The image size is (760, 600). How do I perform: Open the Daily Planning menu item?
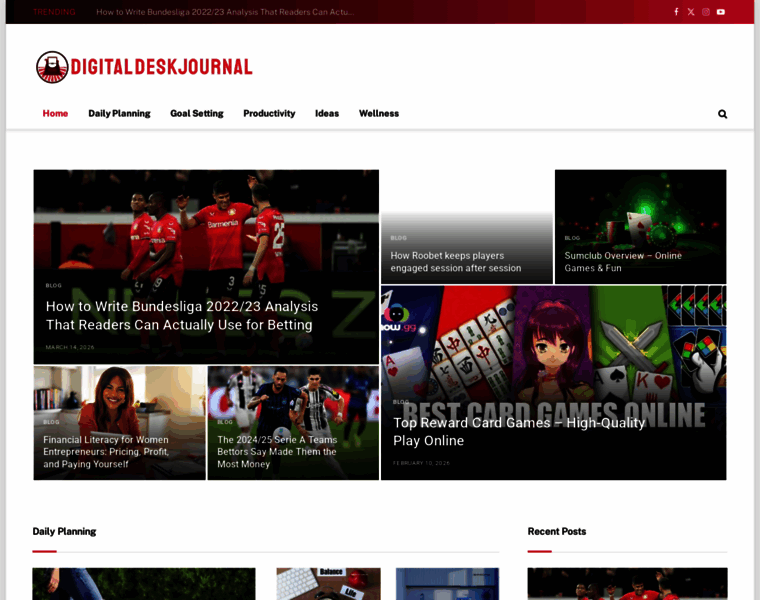pos(119,114)
